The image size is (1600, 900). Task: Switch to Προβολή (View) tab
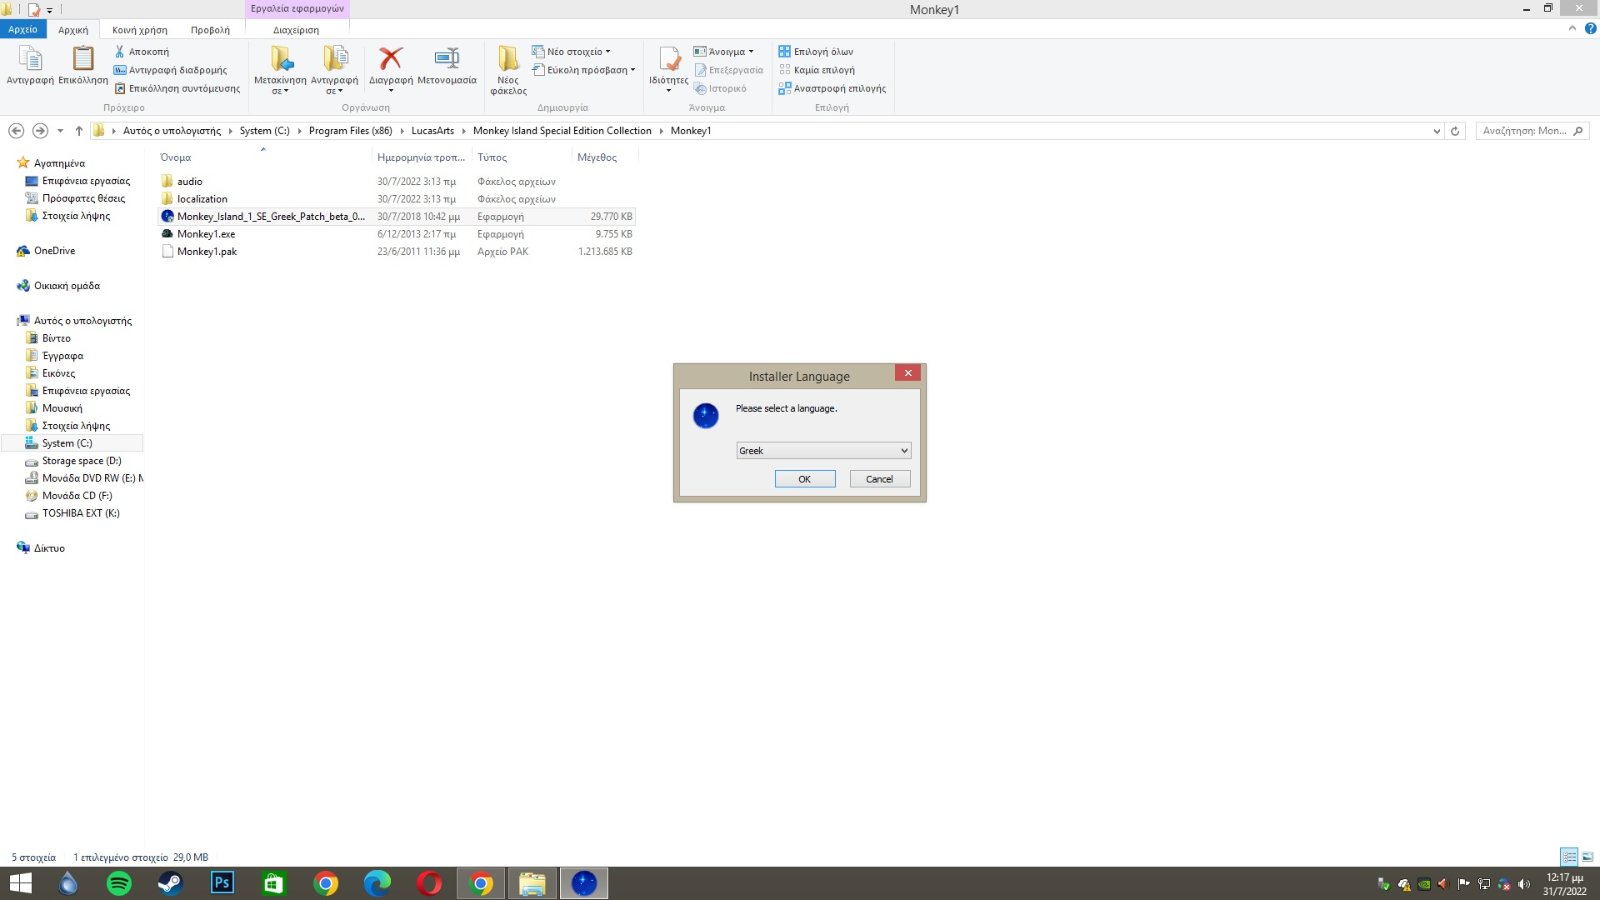[210, 30]
